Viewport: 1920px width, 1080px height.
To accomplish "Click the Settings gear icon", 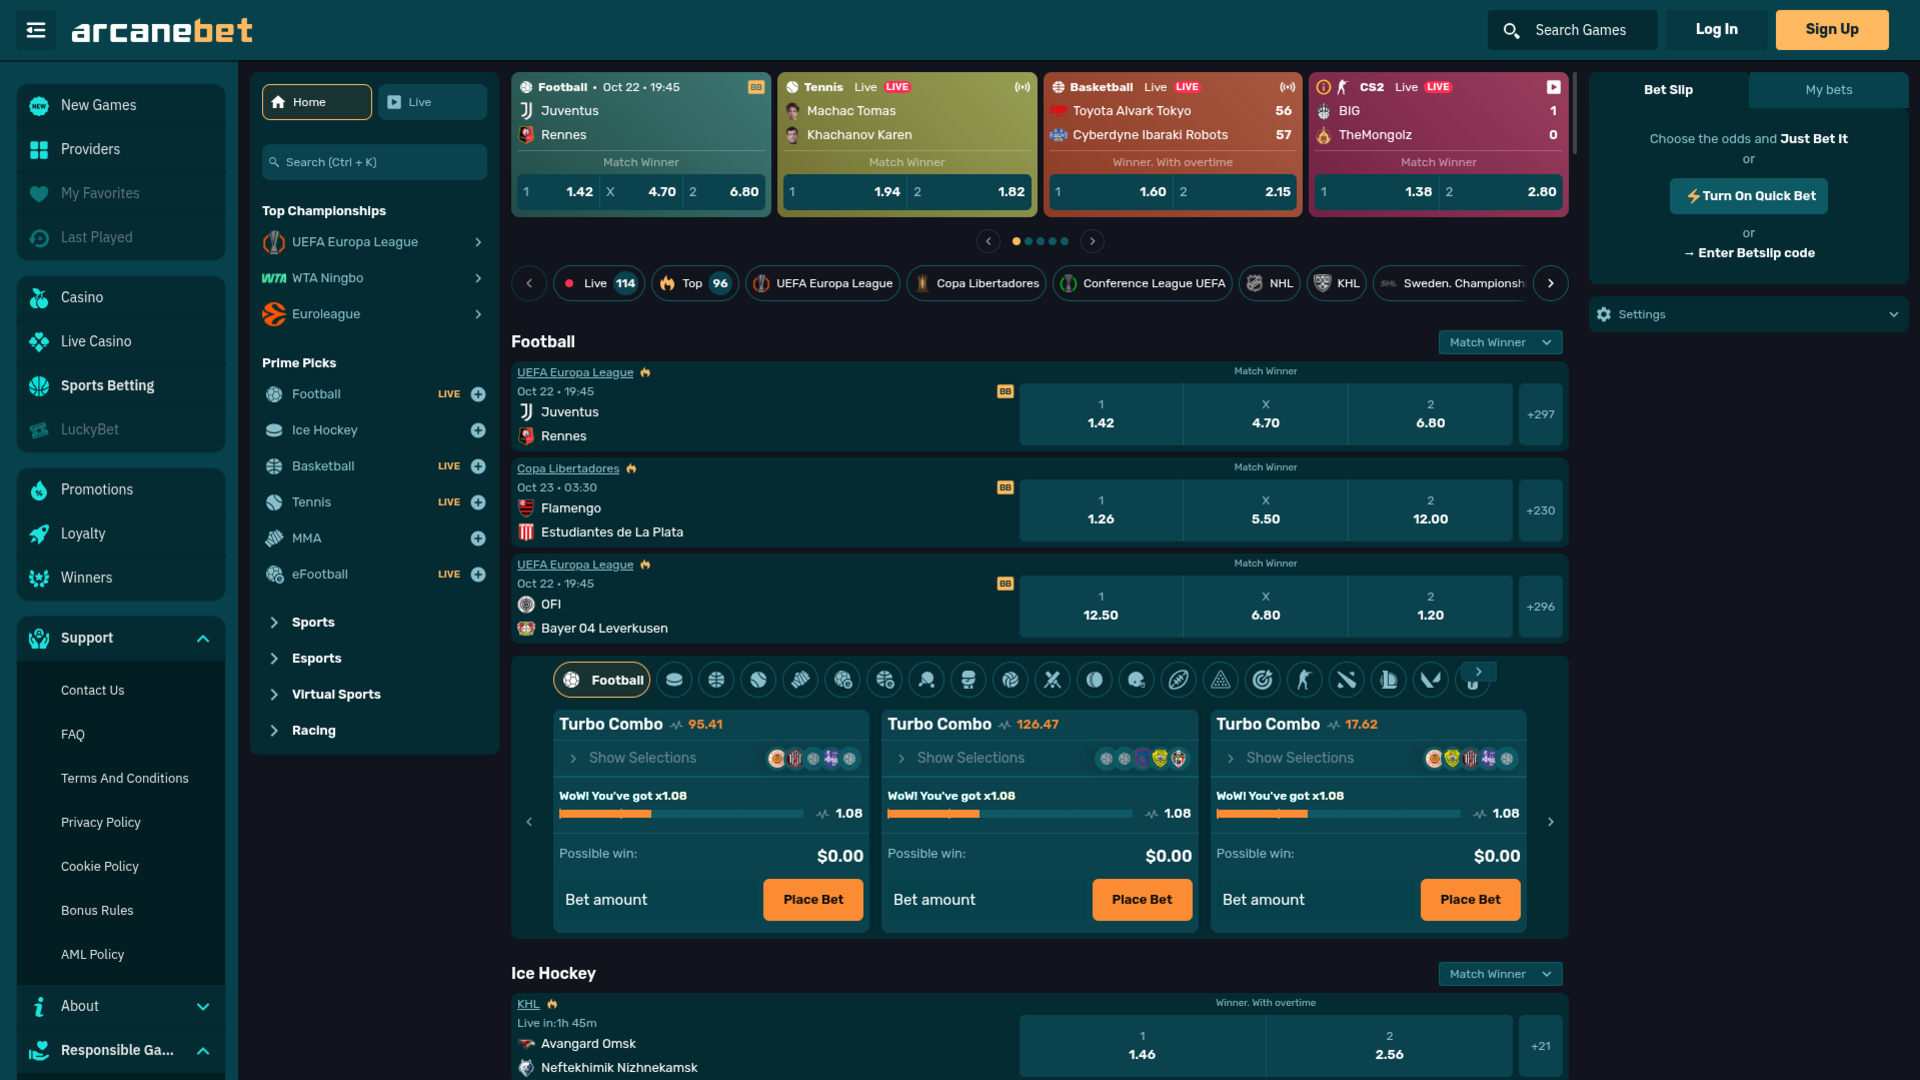I will pos(1604,314).
